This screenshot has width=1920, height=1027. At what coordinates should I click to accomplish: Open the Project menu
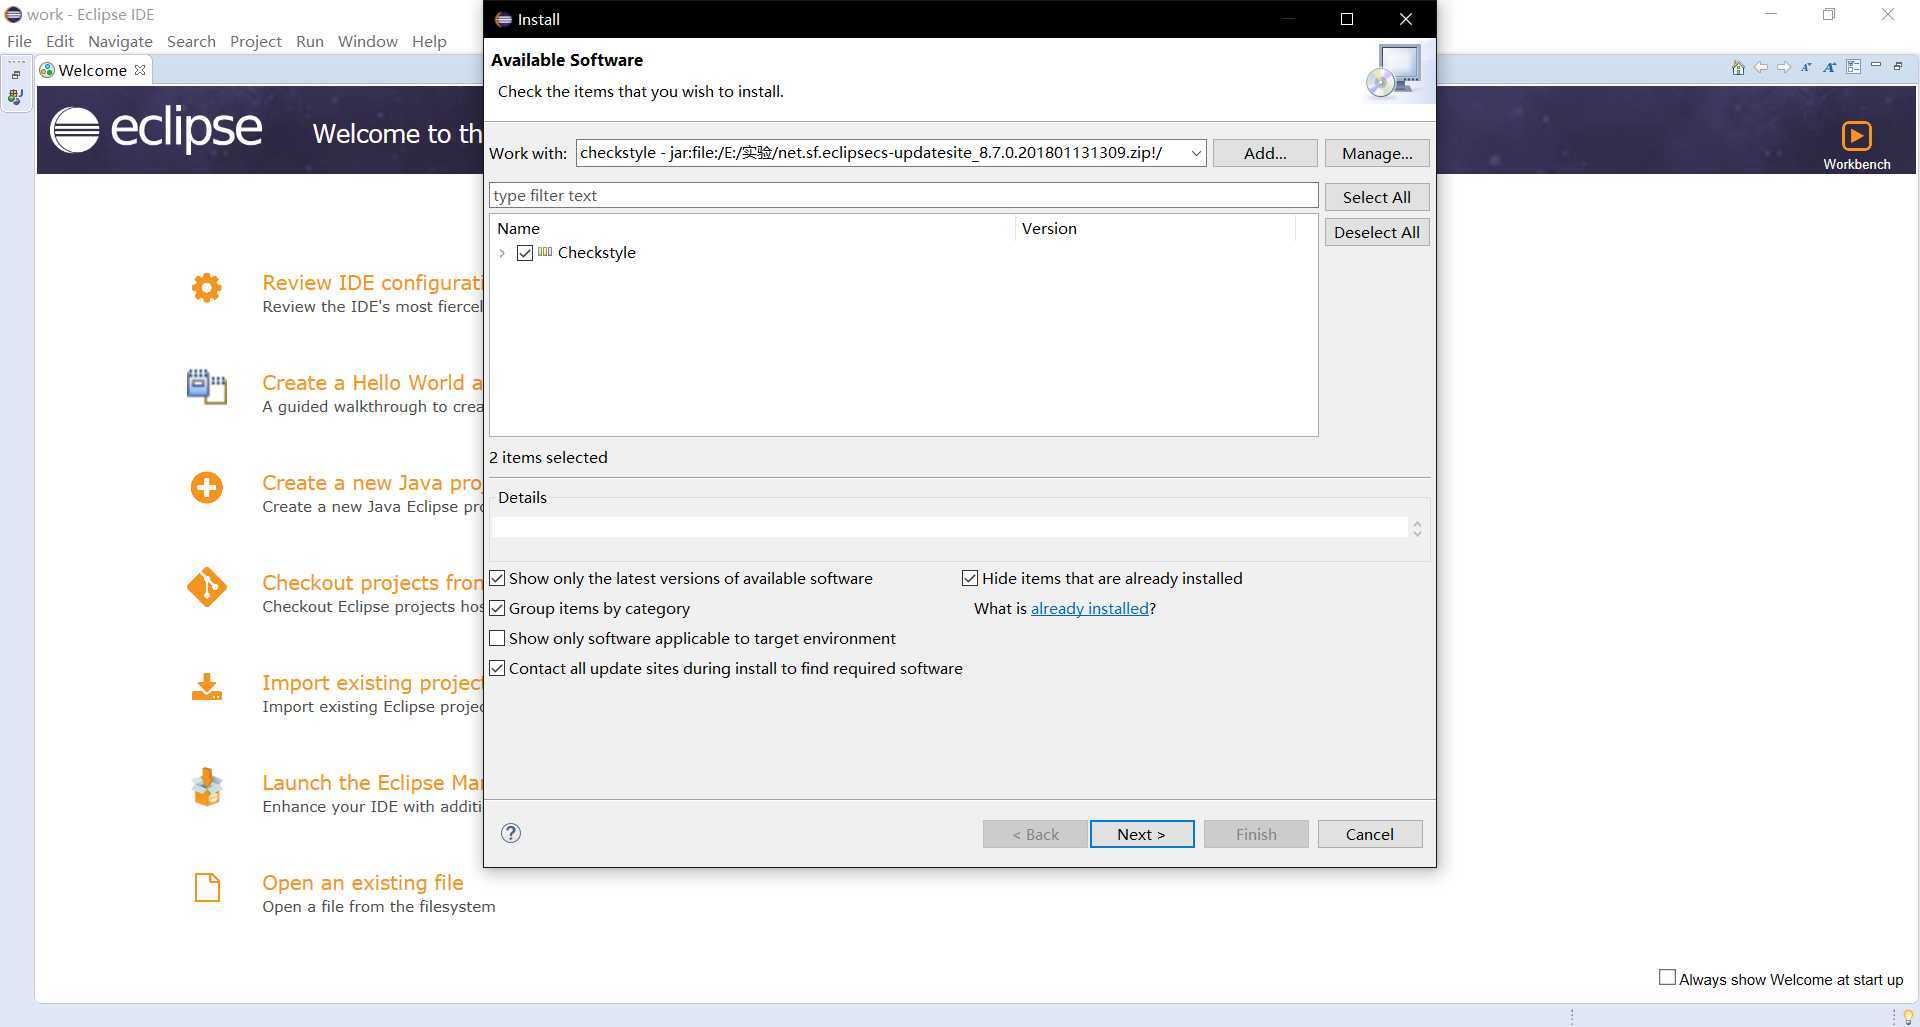256,41
